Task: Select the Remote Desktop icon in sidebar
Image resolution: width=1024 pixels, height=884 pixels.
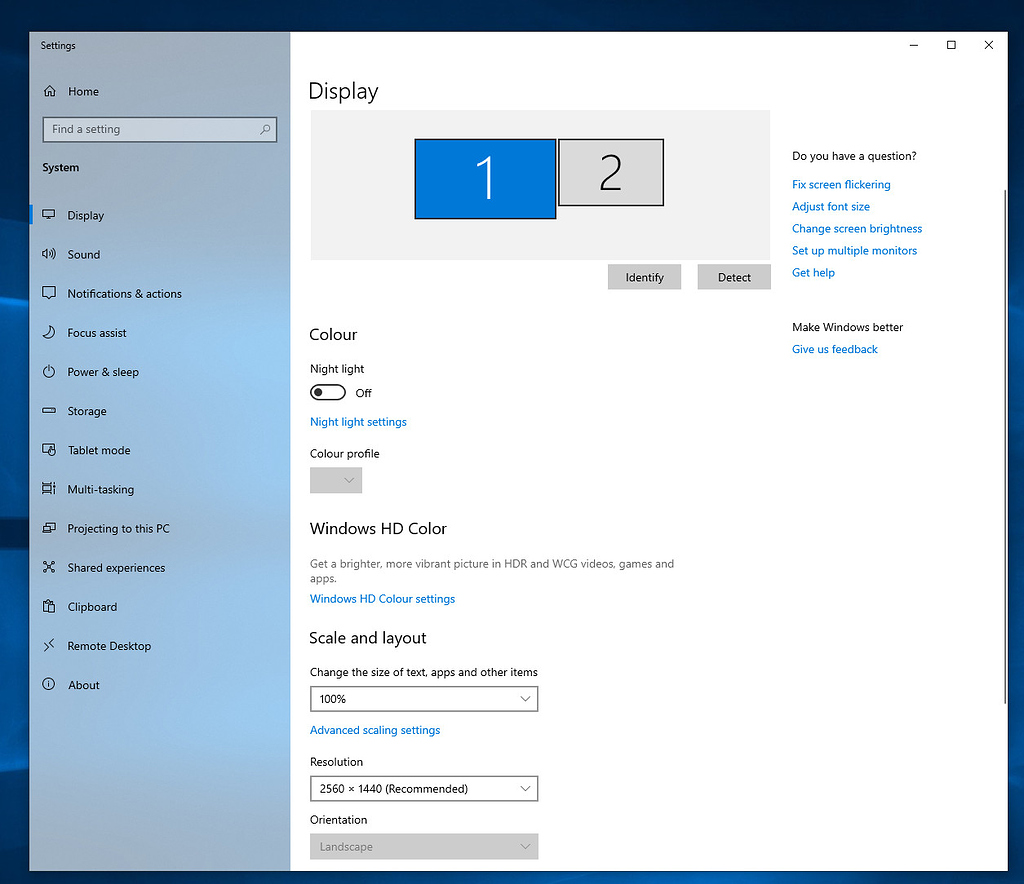Action: click(x=49, y=645)
